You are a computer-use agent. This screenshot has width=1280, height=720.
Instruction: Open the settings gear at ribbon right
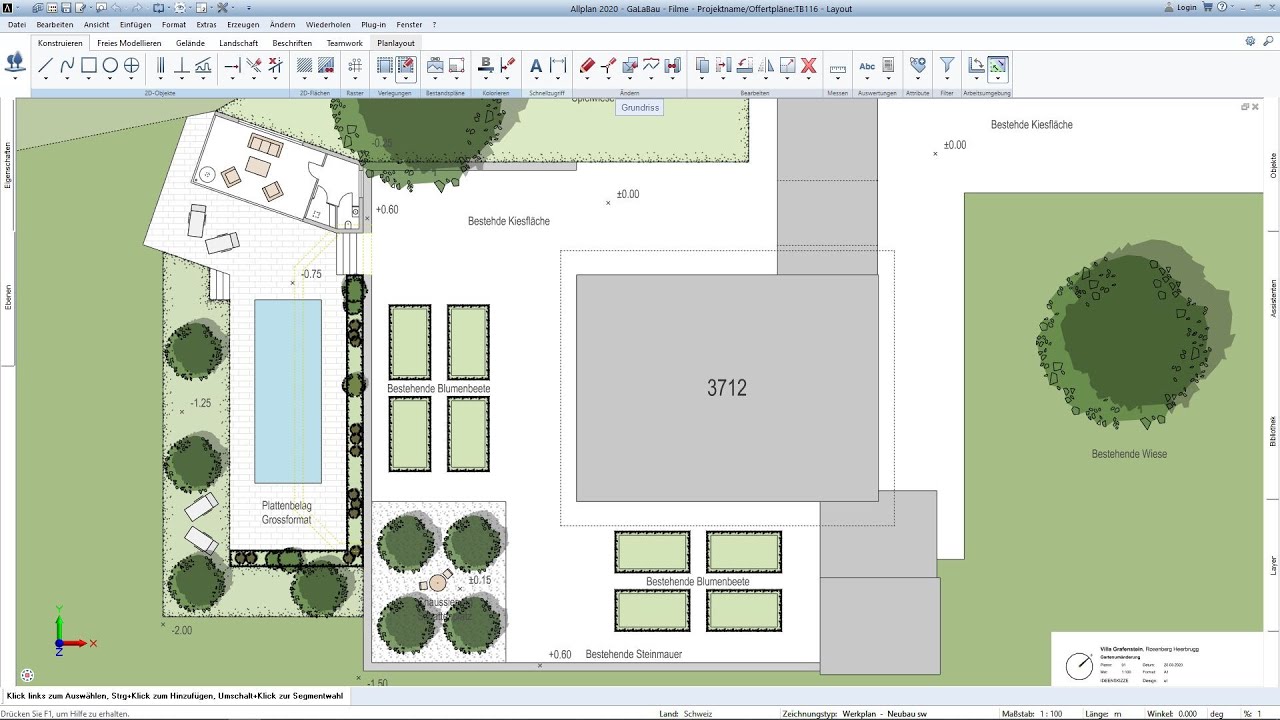[x=1250, y=41]
